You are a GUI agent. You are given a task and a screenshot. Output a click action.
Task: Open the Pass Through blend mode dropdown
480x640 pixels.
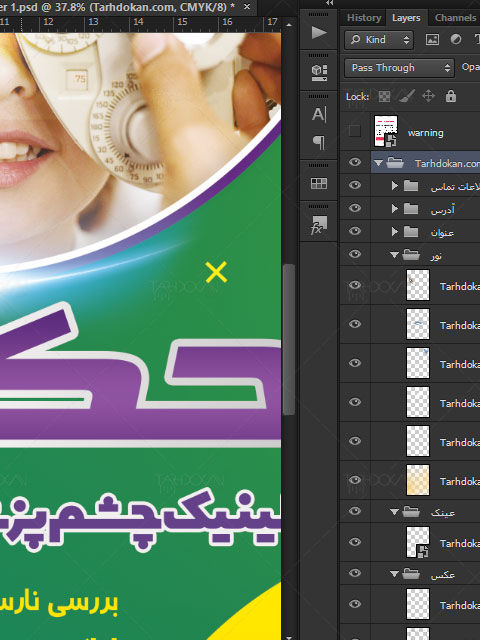399,68
